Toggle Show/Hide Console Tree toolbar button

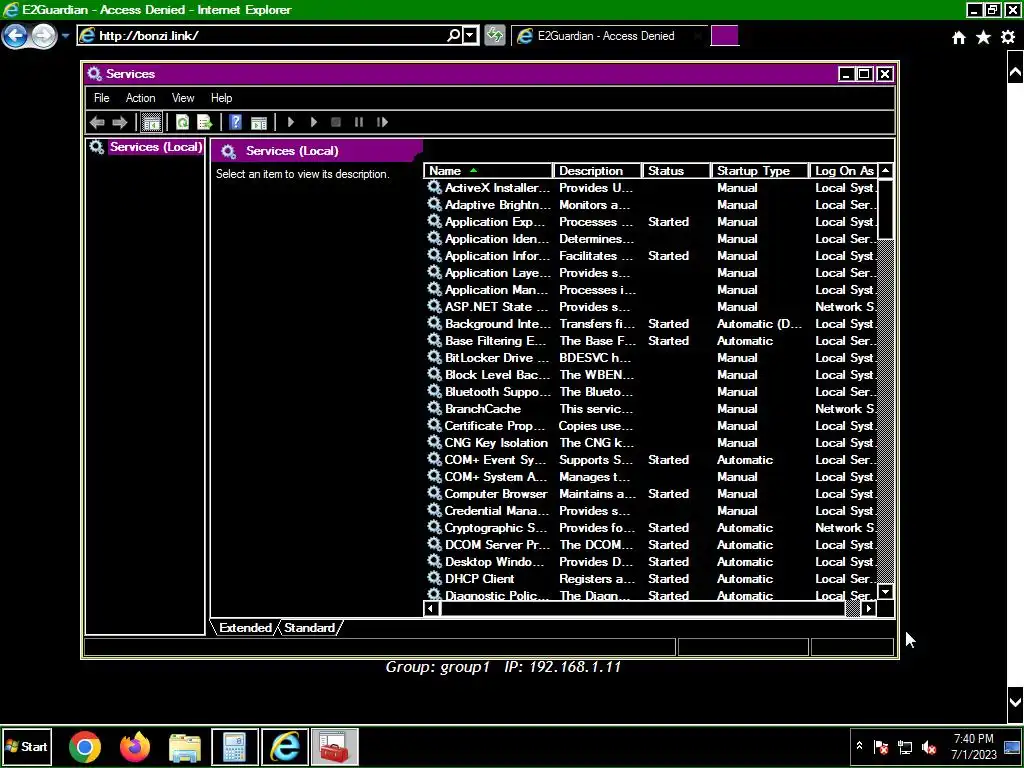pyautogui.click(x=152, y=122)
